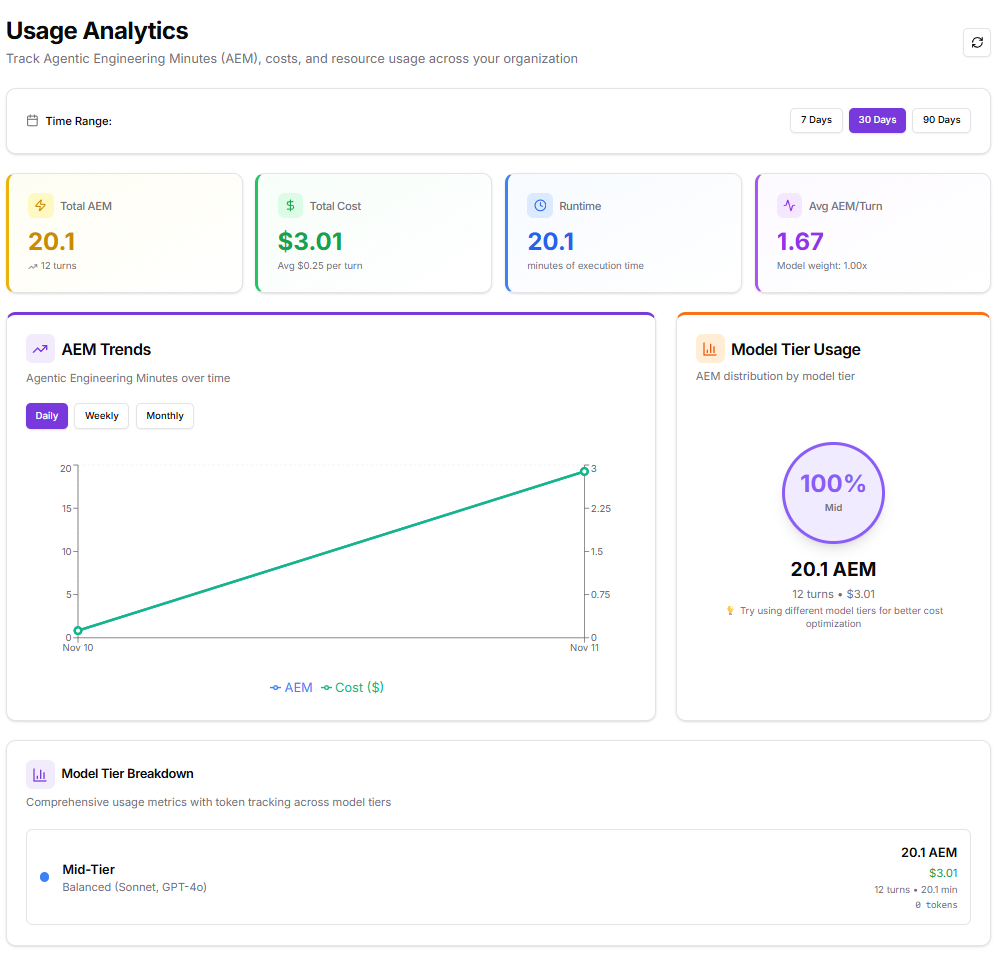Switch the trends chart to Monthly view
Screen dimensions: 1000x956
coord(164,415)
